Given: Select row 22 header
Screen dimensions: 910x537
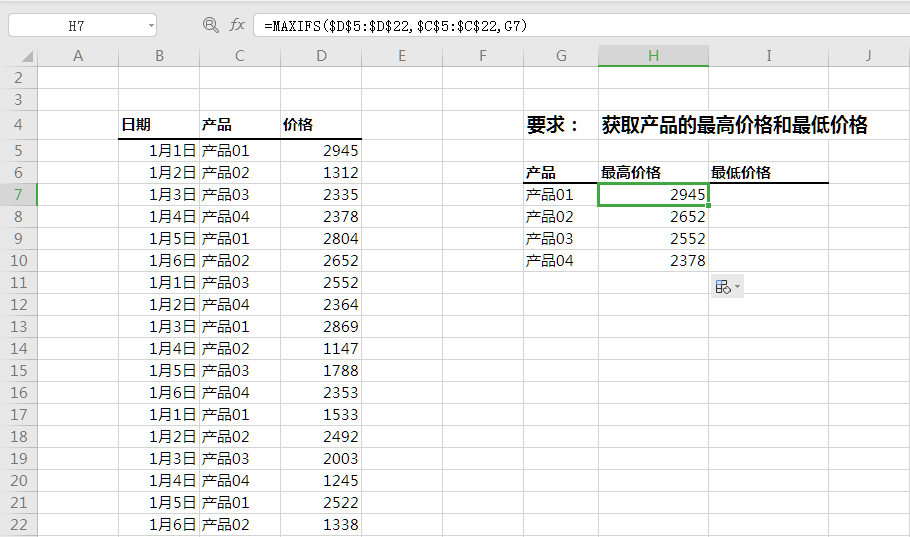Looking at the screenshot, I should coord(19,525).
